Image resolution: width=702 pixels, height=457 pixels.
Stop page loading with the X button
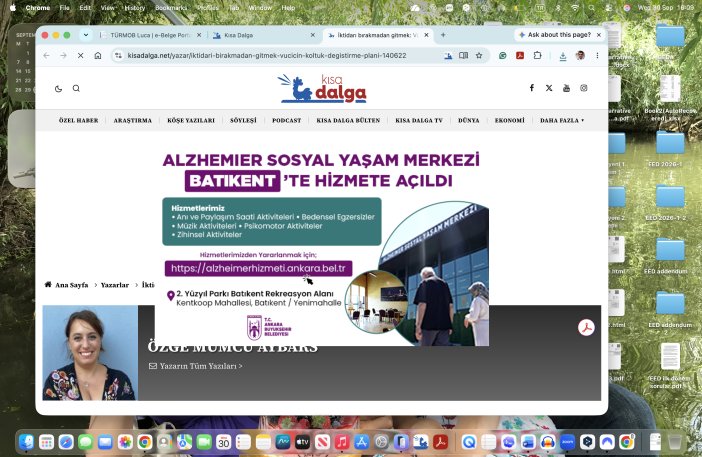tap(81, 56)
